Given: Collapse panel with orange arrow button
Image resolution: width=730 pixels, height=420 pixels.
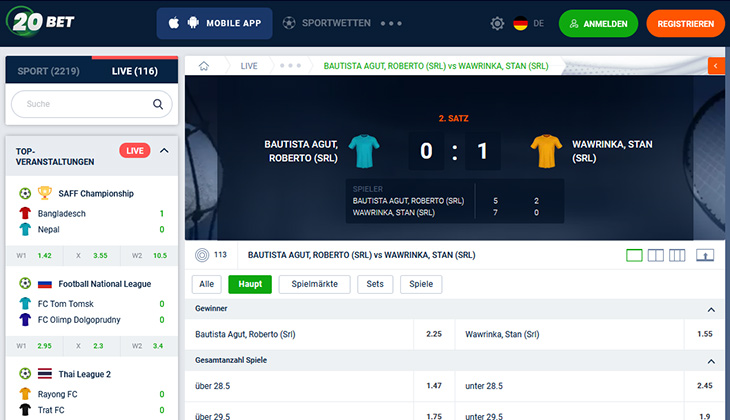Looking at the screenshot, I should click(716, 66).
